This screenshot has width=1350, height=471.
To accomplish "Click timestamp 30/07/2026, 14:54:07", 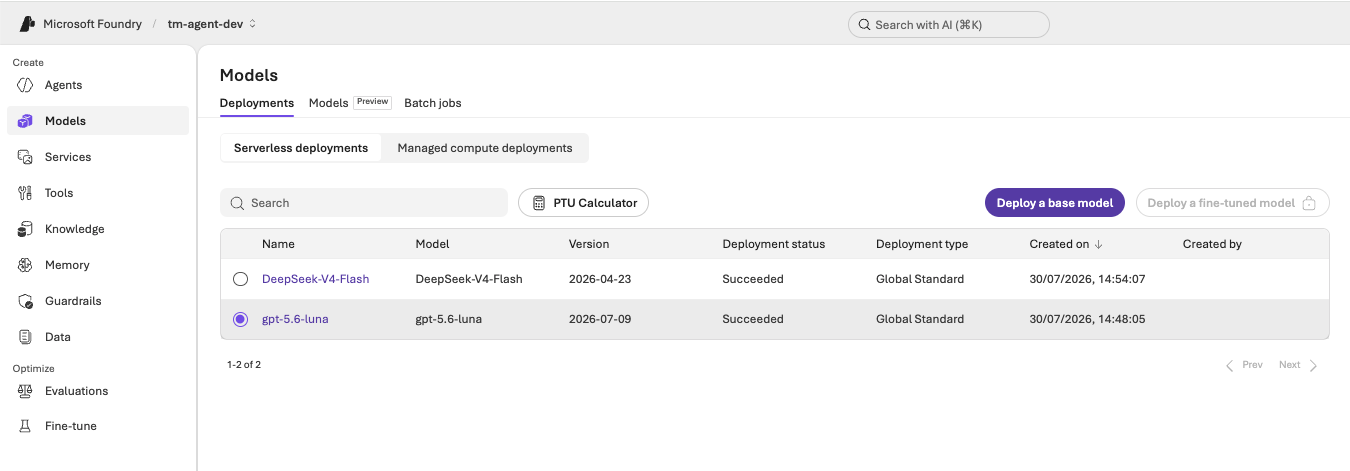I will (1087, 279).
